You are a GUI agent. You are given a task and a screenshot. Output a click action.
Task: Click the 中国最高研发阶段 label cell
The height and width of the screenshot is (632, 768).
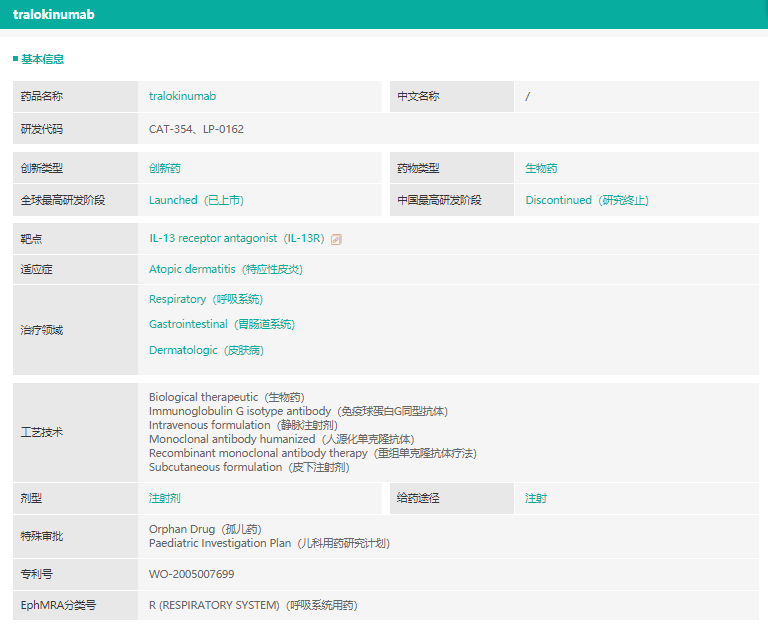(x=452, y=200)
